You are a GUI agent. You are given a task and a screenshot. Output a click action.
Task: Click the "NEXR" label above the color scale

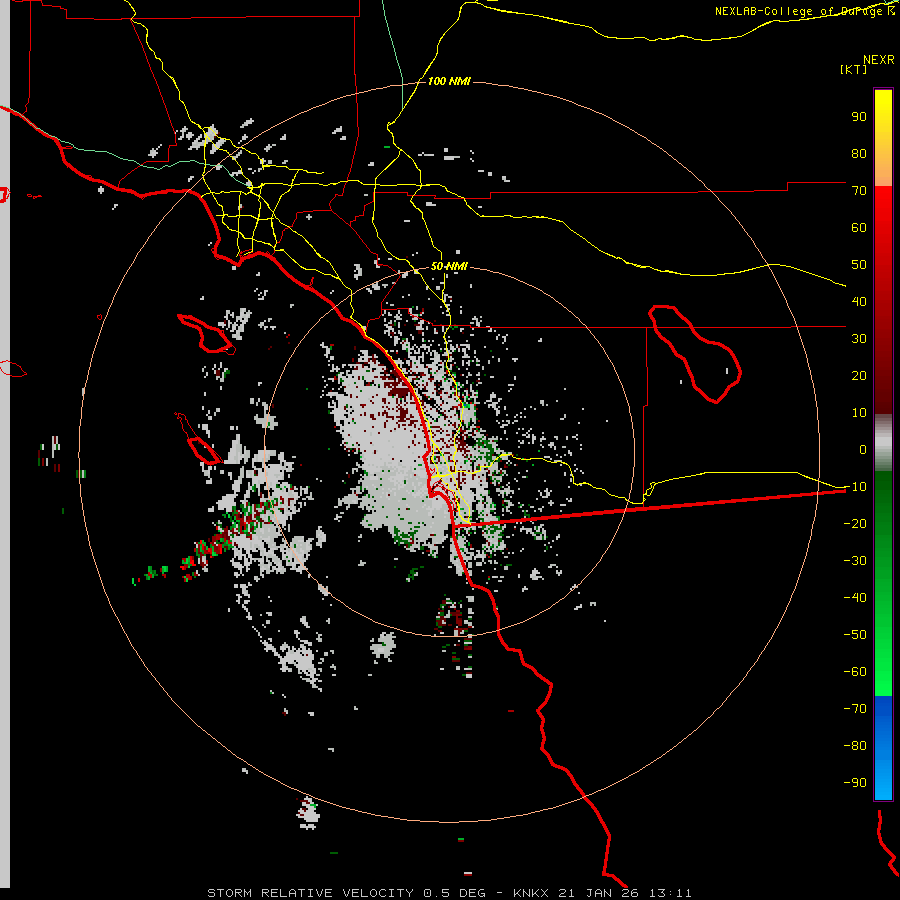point(879,60)
